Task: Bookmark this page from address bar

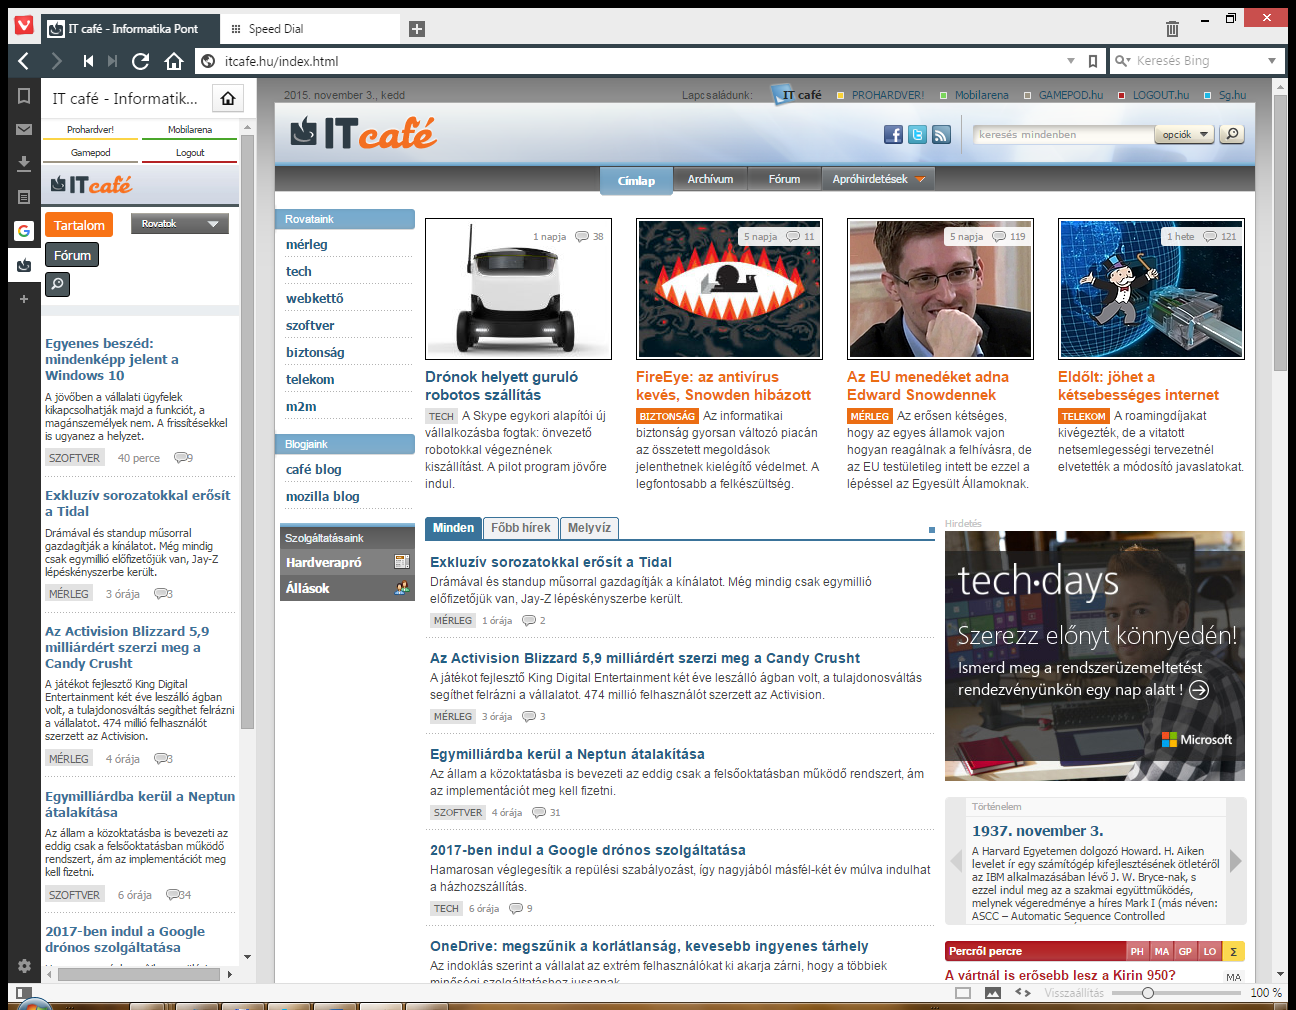Action: [x=1093, y=61]
